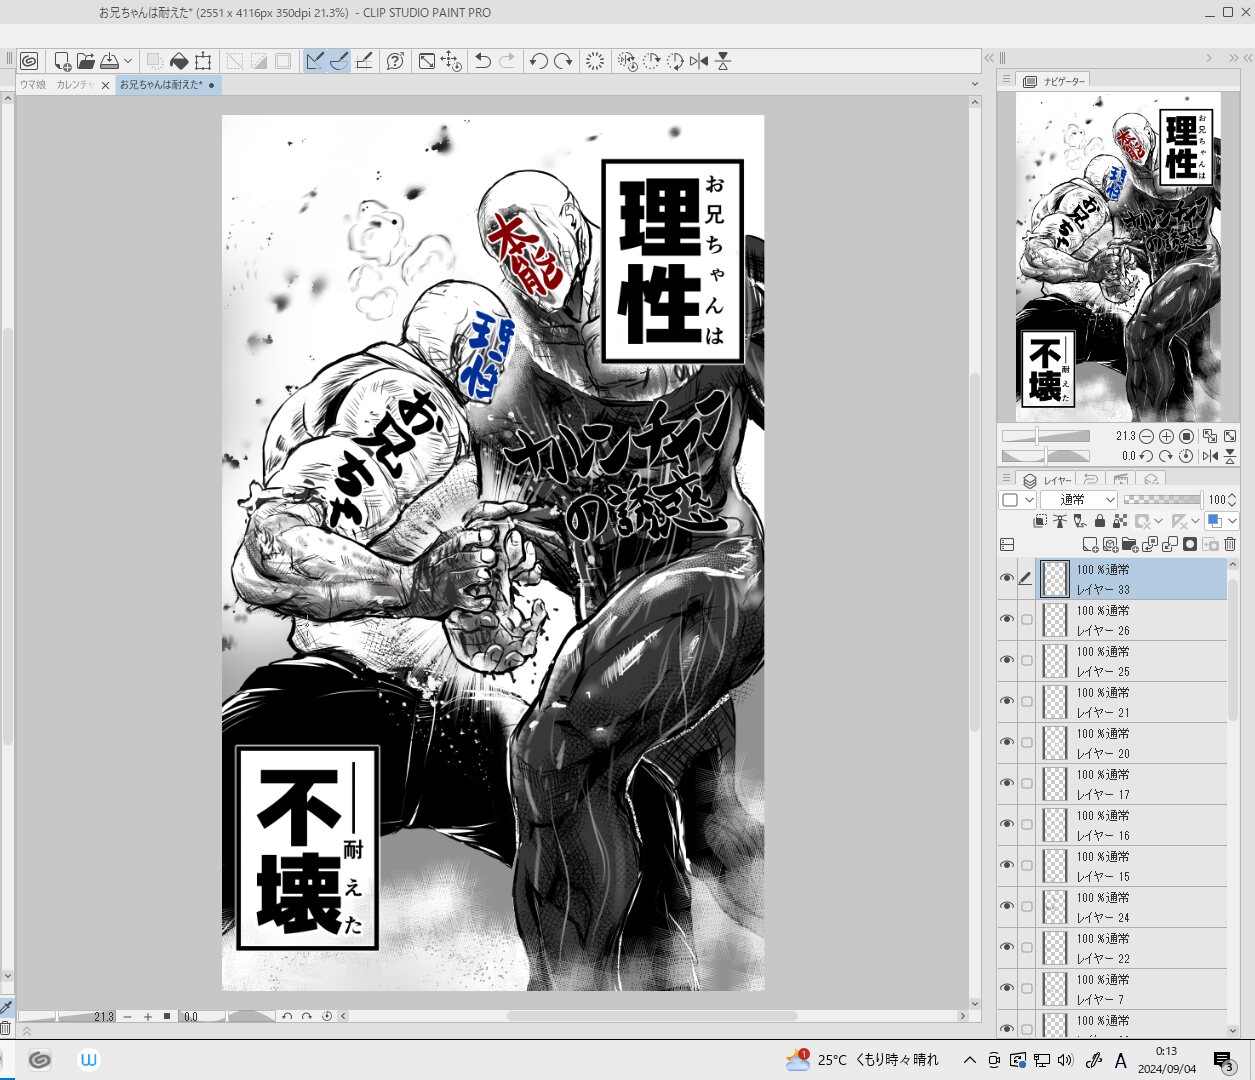The height and width of the screenshot is (1080, 1255).
Task: Flip the view horizontally in Navigator
Action: [x=1210, y=456]
